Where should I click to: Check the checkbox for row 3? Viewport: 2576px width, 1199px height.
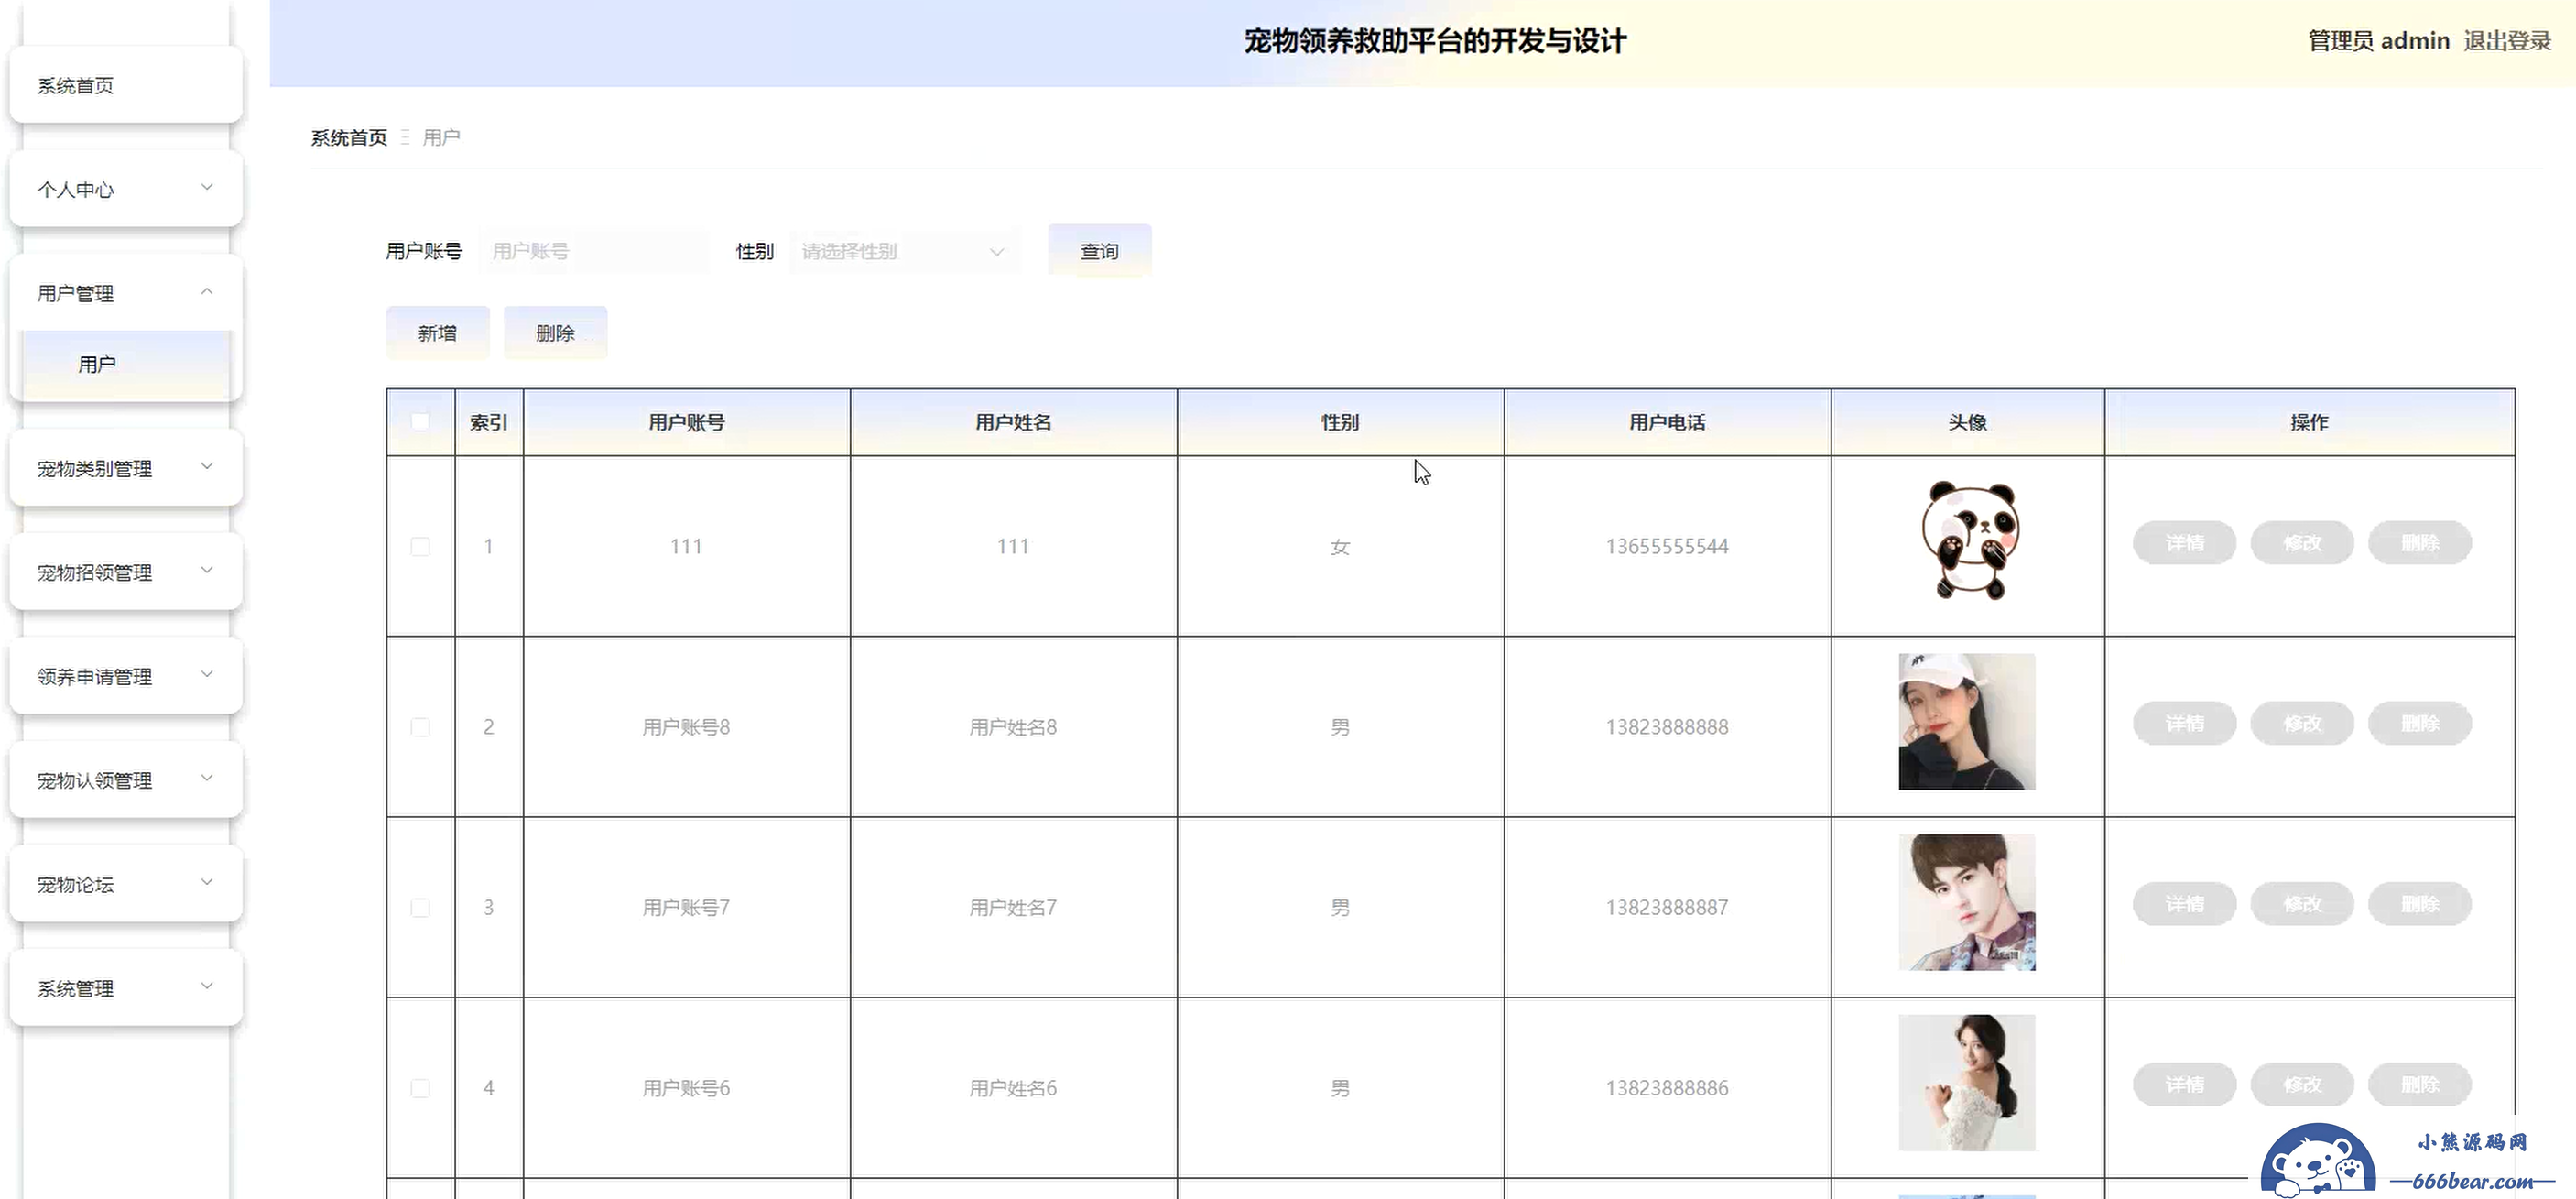420,907
